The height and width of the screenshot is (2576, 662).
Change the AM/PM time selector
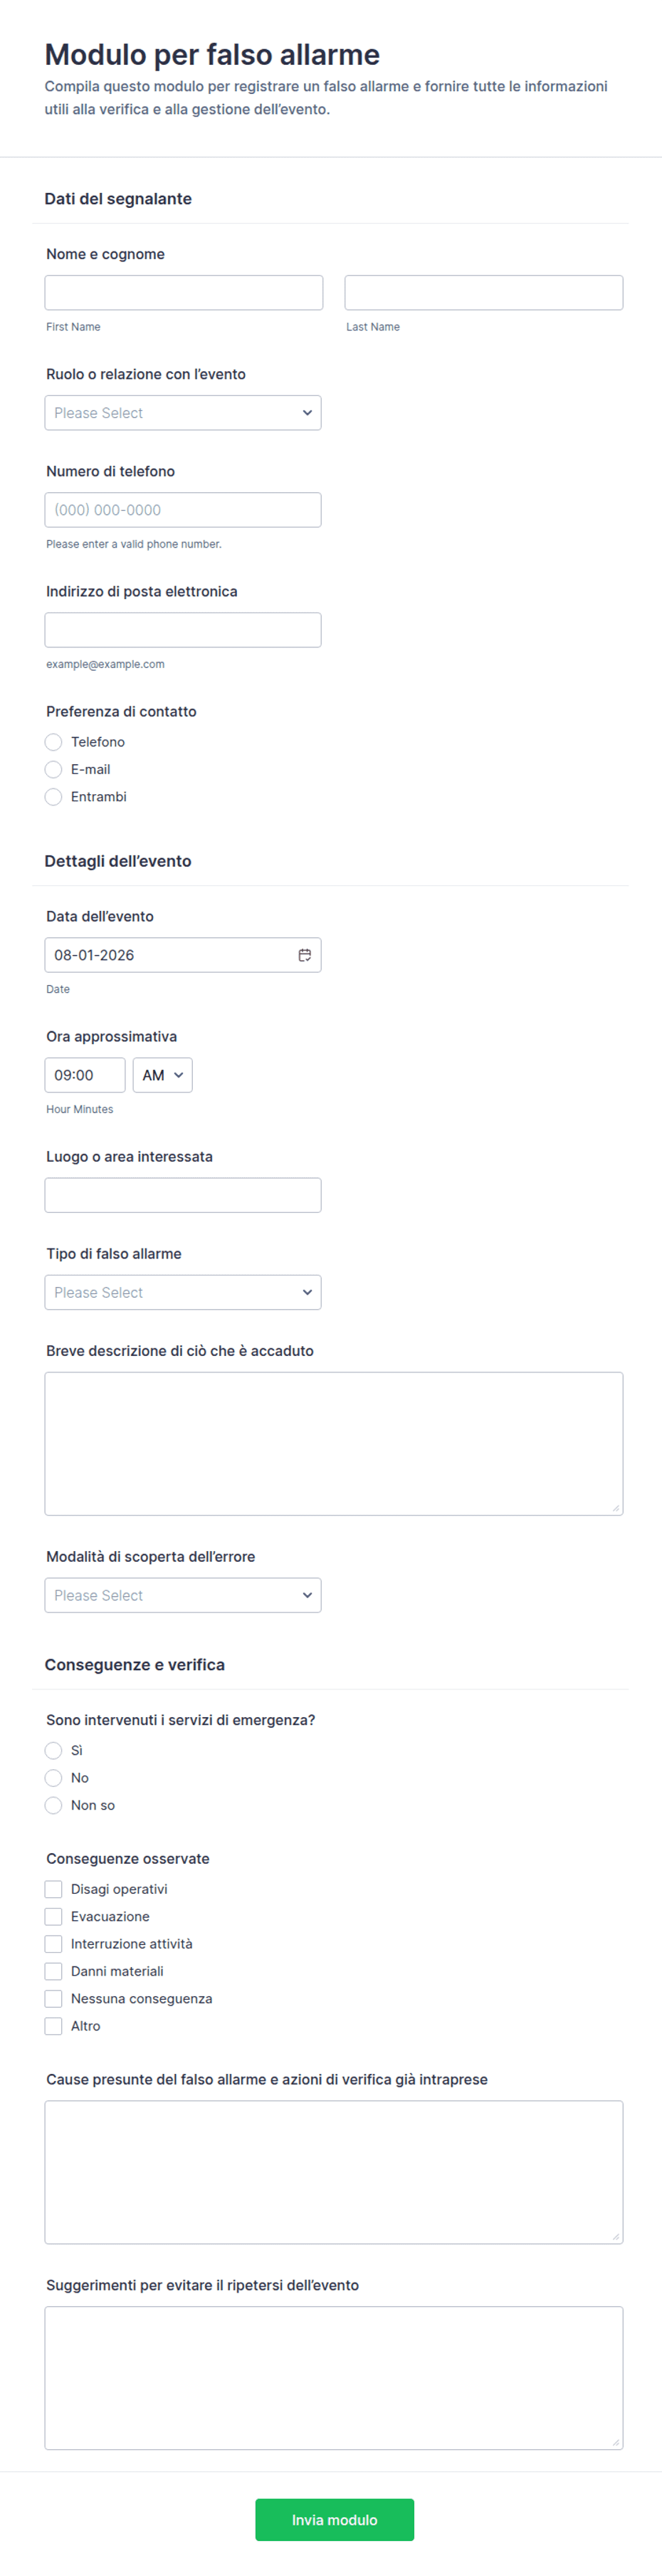[162, 1075]
